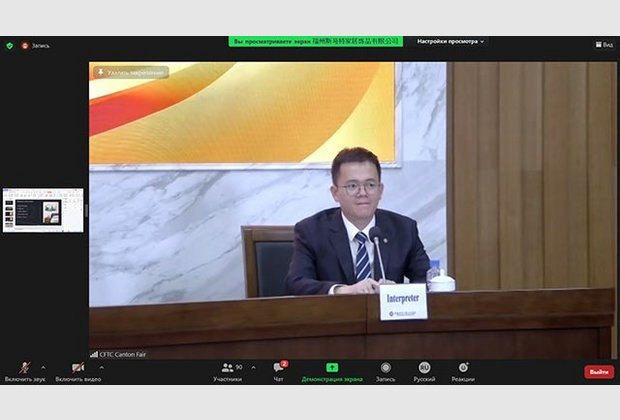Open Настройки просмотра dropdown
This screenshot has height=420, width=620.
(450, 41)
